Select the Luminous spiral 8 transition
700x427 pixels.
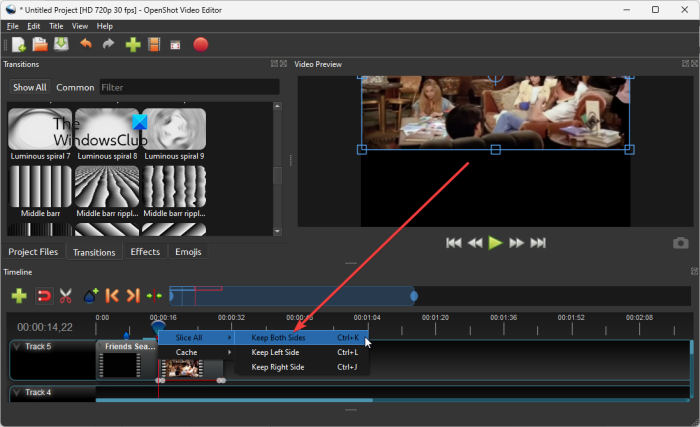(x=107, y=134)
